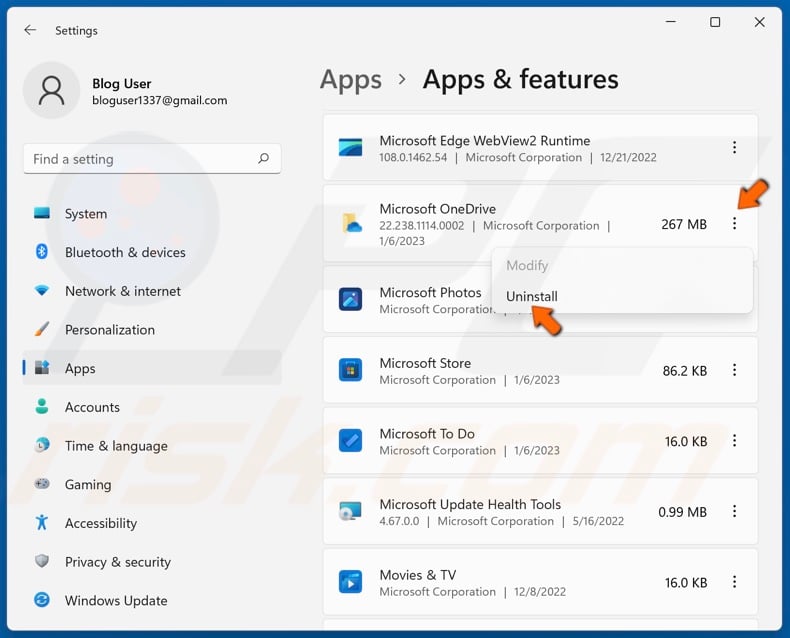Click the Microsoft Update Health Tools icon
Screen dimensions: 790x638
(350, 511)
